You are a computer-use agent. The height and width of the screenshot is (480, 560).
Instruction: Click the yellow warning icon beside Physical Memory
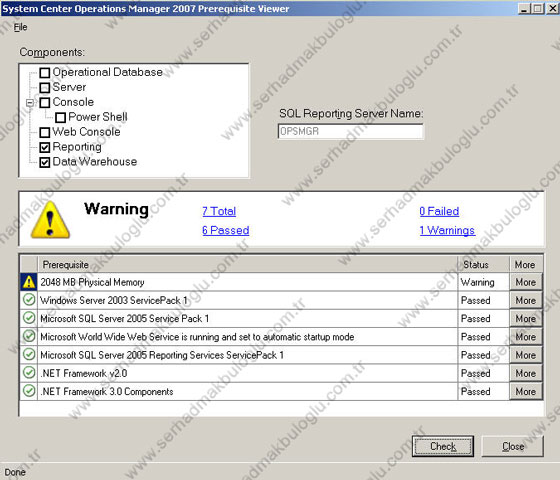pos(29,282)
